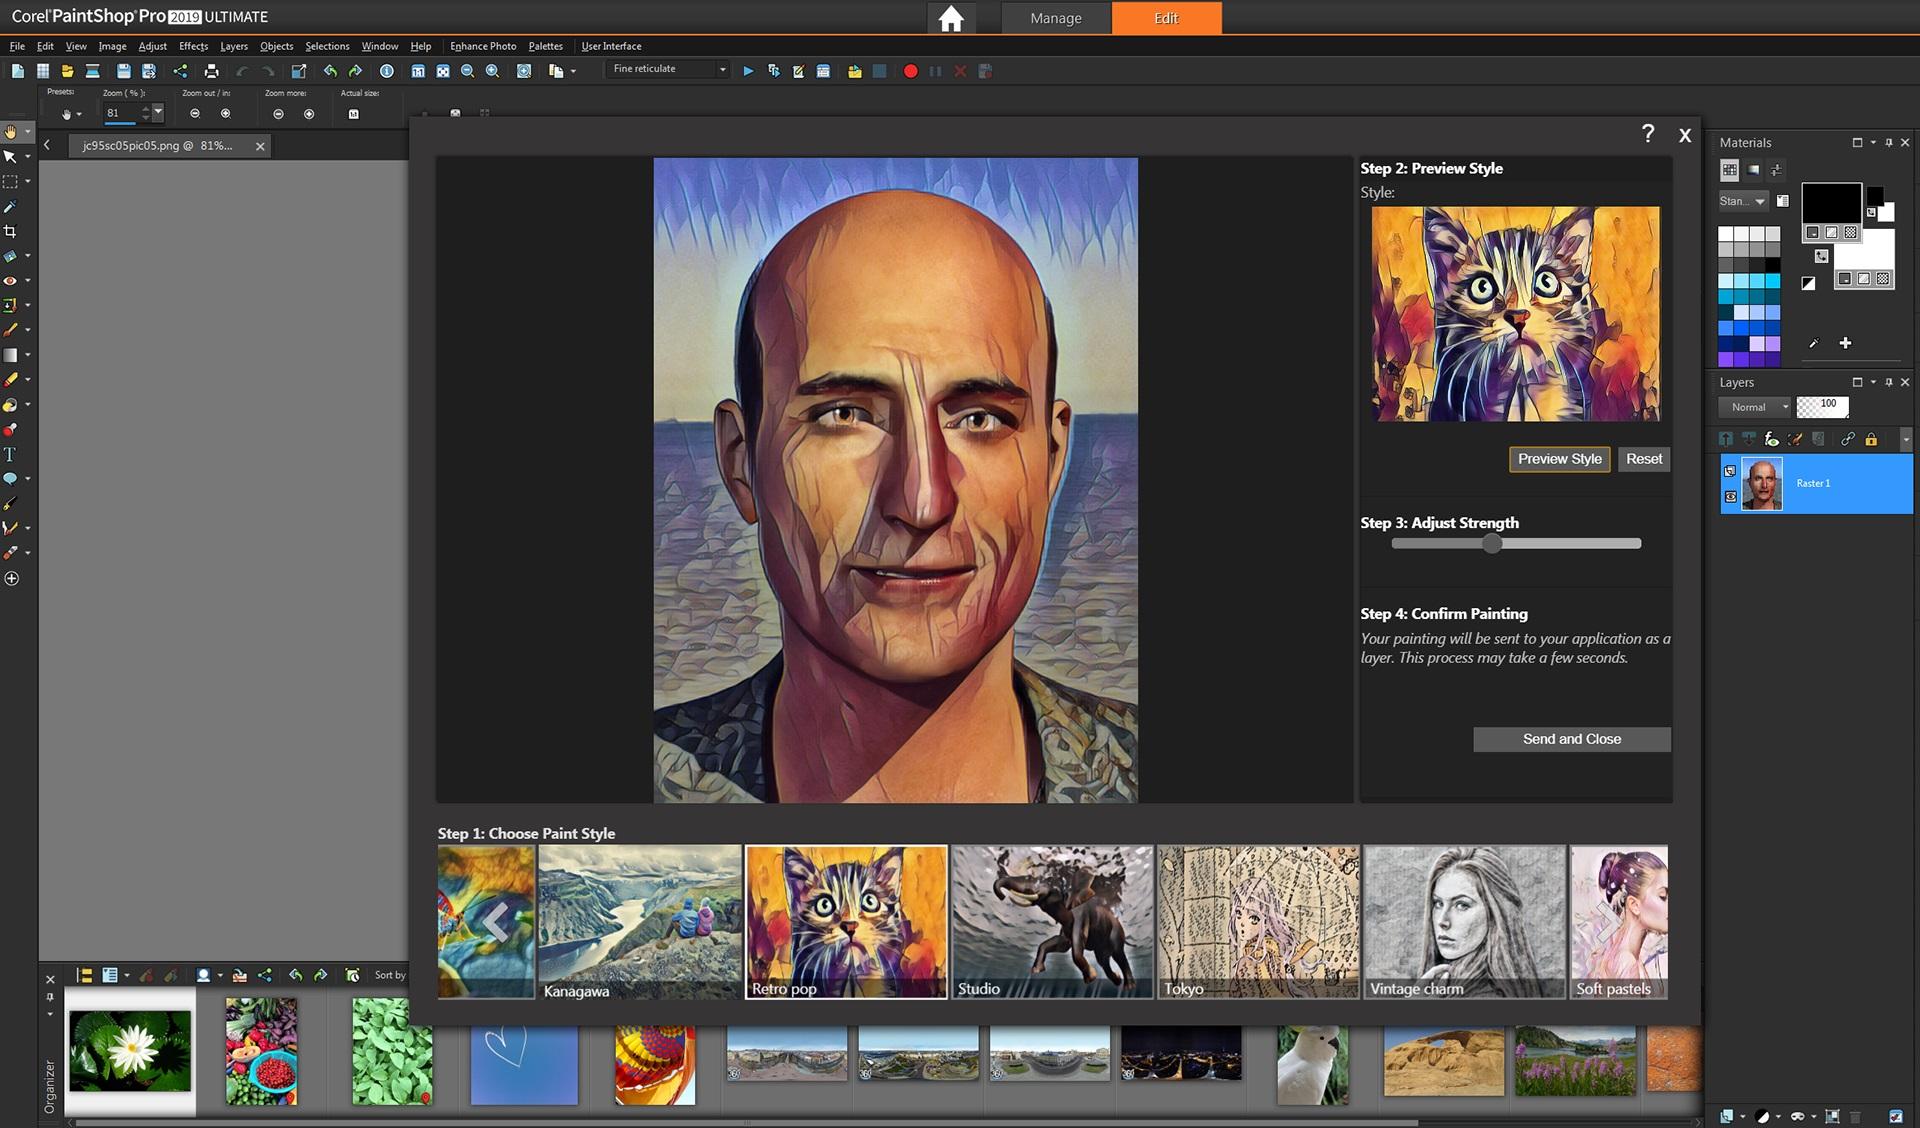Open the Effects menu
Viewport: 1920px width, 1128px height.
[193, 46]
